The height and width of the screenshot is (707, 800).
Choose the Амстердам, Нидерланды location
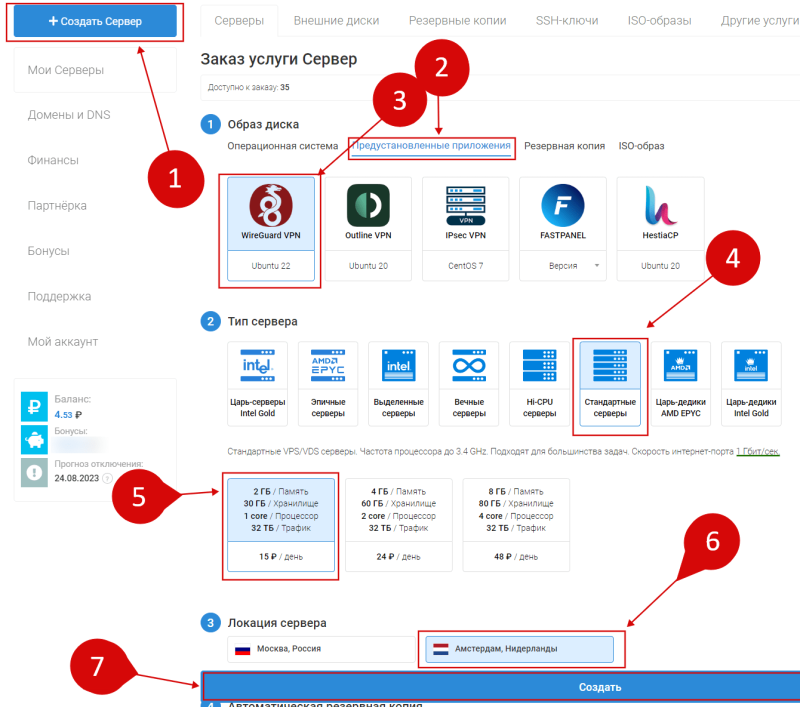pyautogui.click(x=519, y=649)
